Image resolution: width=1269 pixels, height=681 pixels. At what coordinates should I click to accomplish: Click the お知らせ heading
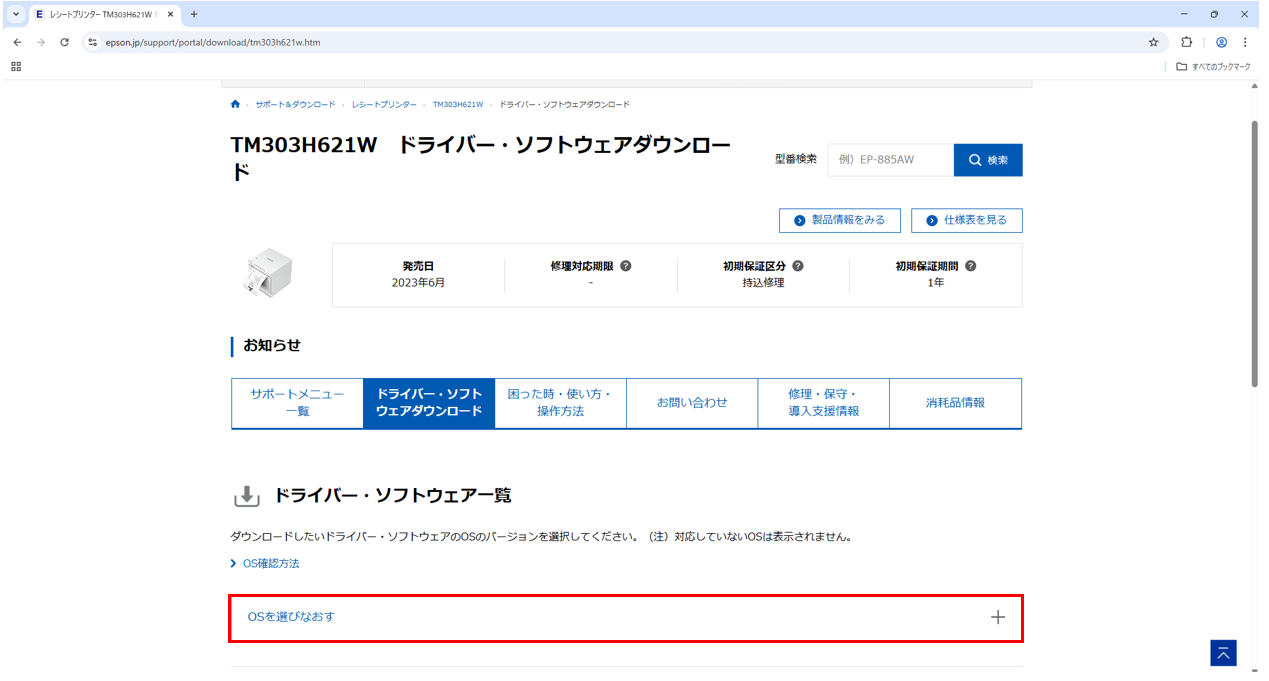click(x=272, y=345)
